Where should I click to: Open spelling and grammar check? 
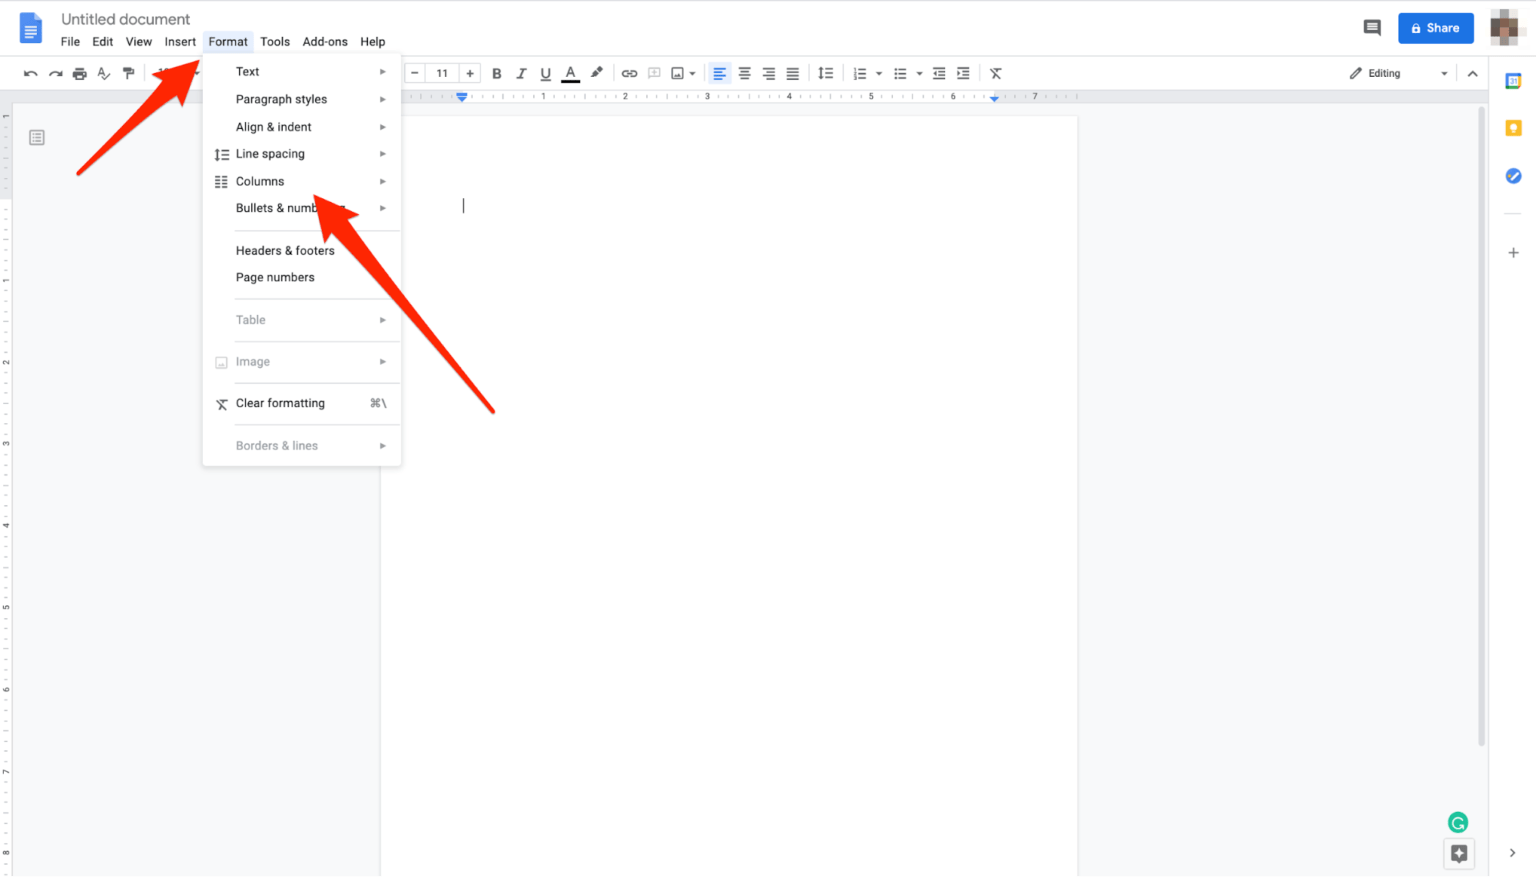[103, 72]
